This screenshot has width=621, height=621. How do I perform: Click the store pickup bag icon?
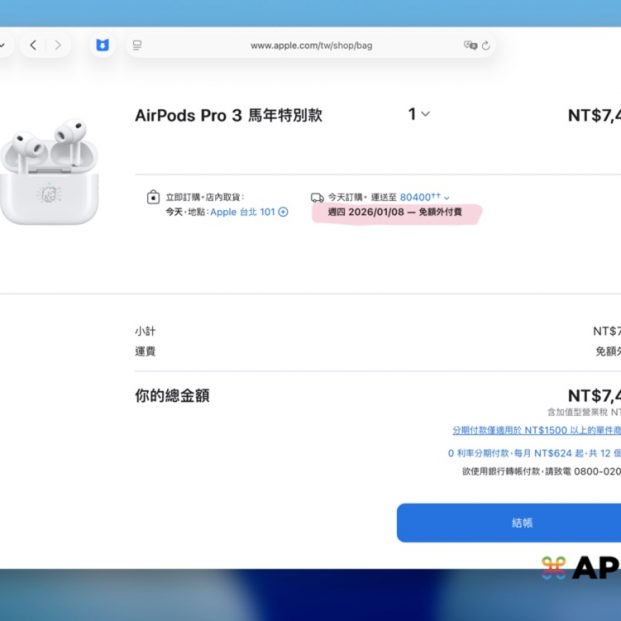153,198
